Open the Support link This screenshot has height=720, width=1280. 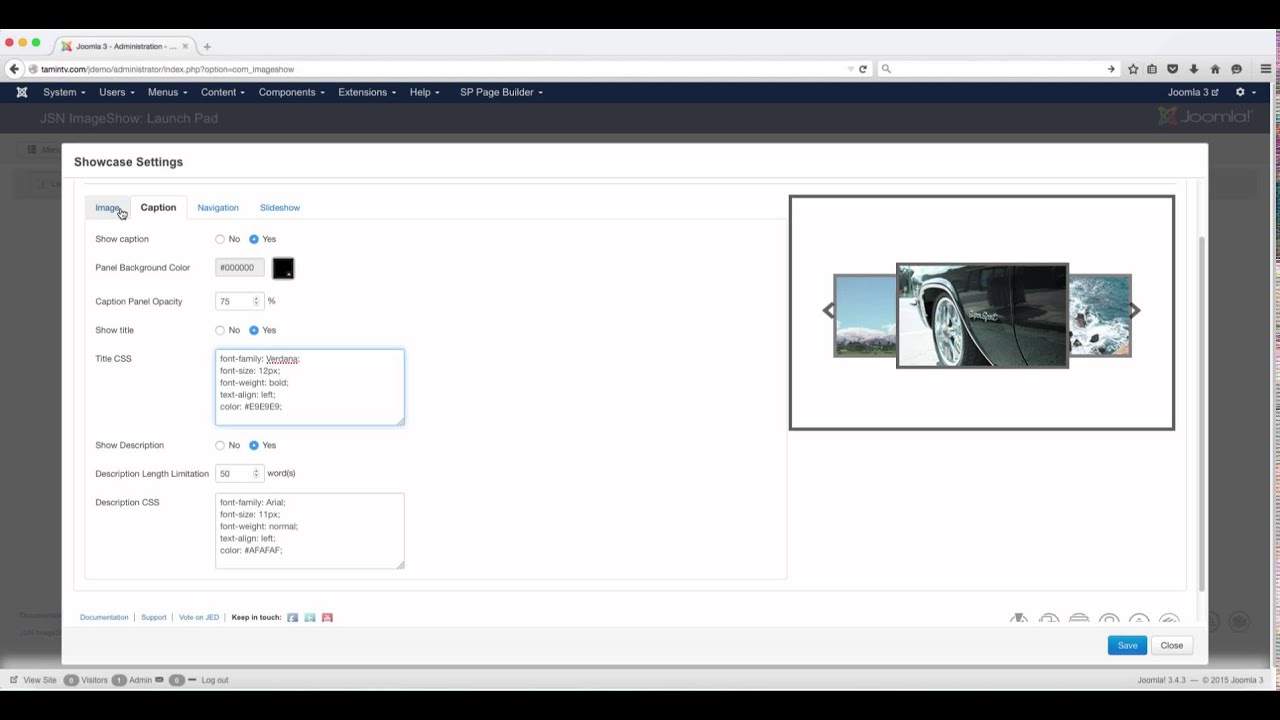(x=153, y=618)
